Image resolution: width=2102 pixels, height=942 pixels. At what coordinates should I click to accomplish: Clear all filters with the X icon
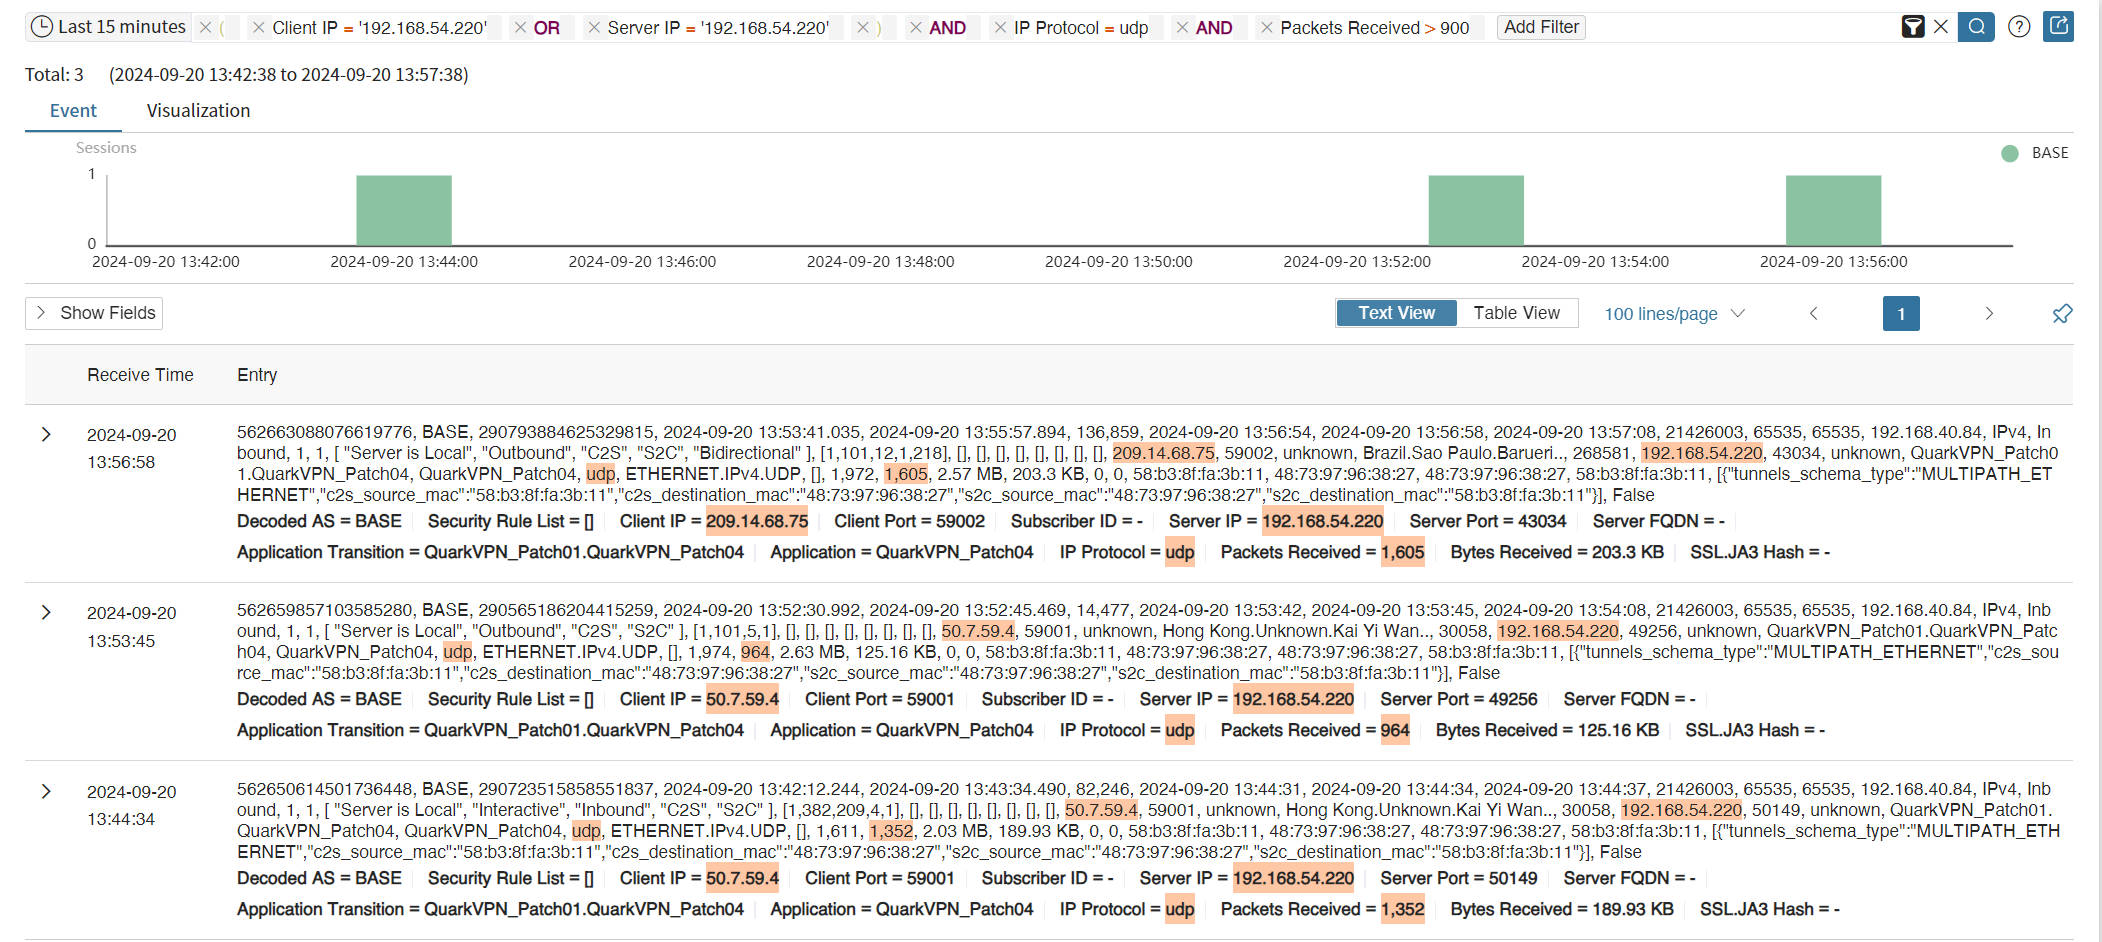pyautogui.click(x=1941, y=27)
